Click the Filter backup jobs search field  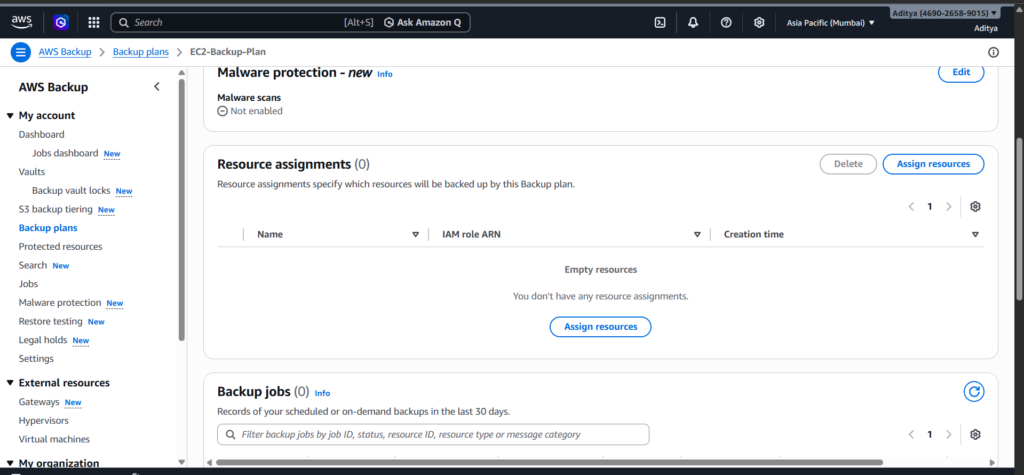(x=433, y=435)
